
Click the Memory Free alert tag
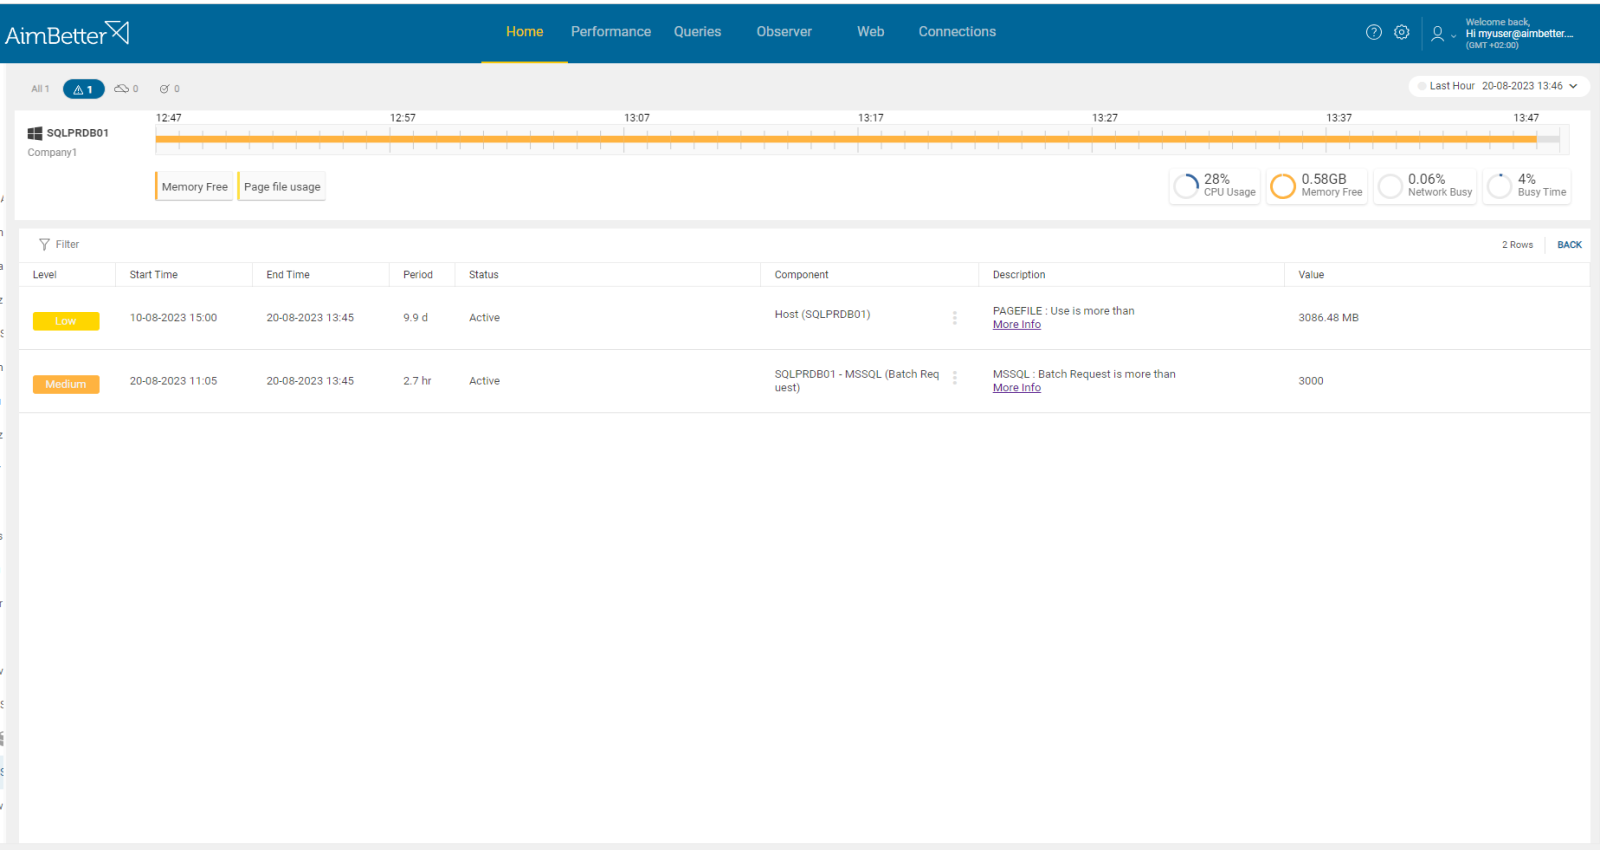pyautogui.click(x=194, y=187)
